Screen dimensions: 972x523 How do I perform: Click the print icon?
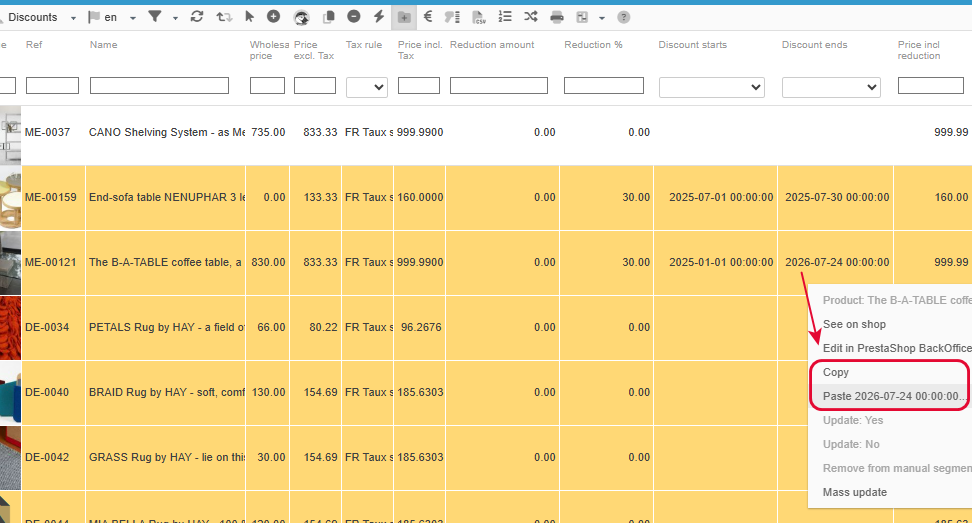(557, 17)
